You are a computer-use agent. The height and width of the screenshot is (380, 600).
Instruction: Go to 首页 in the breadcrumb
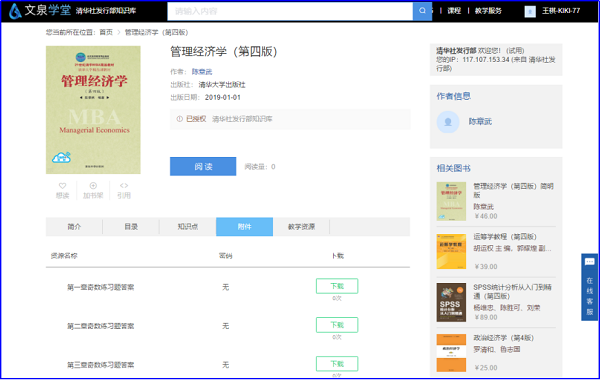point(106,32)
